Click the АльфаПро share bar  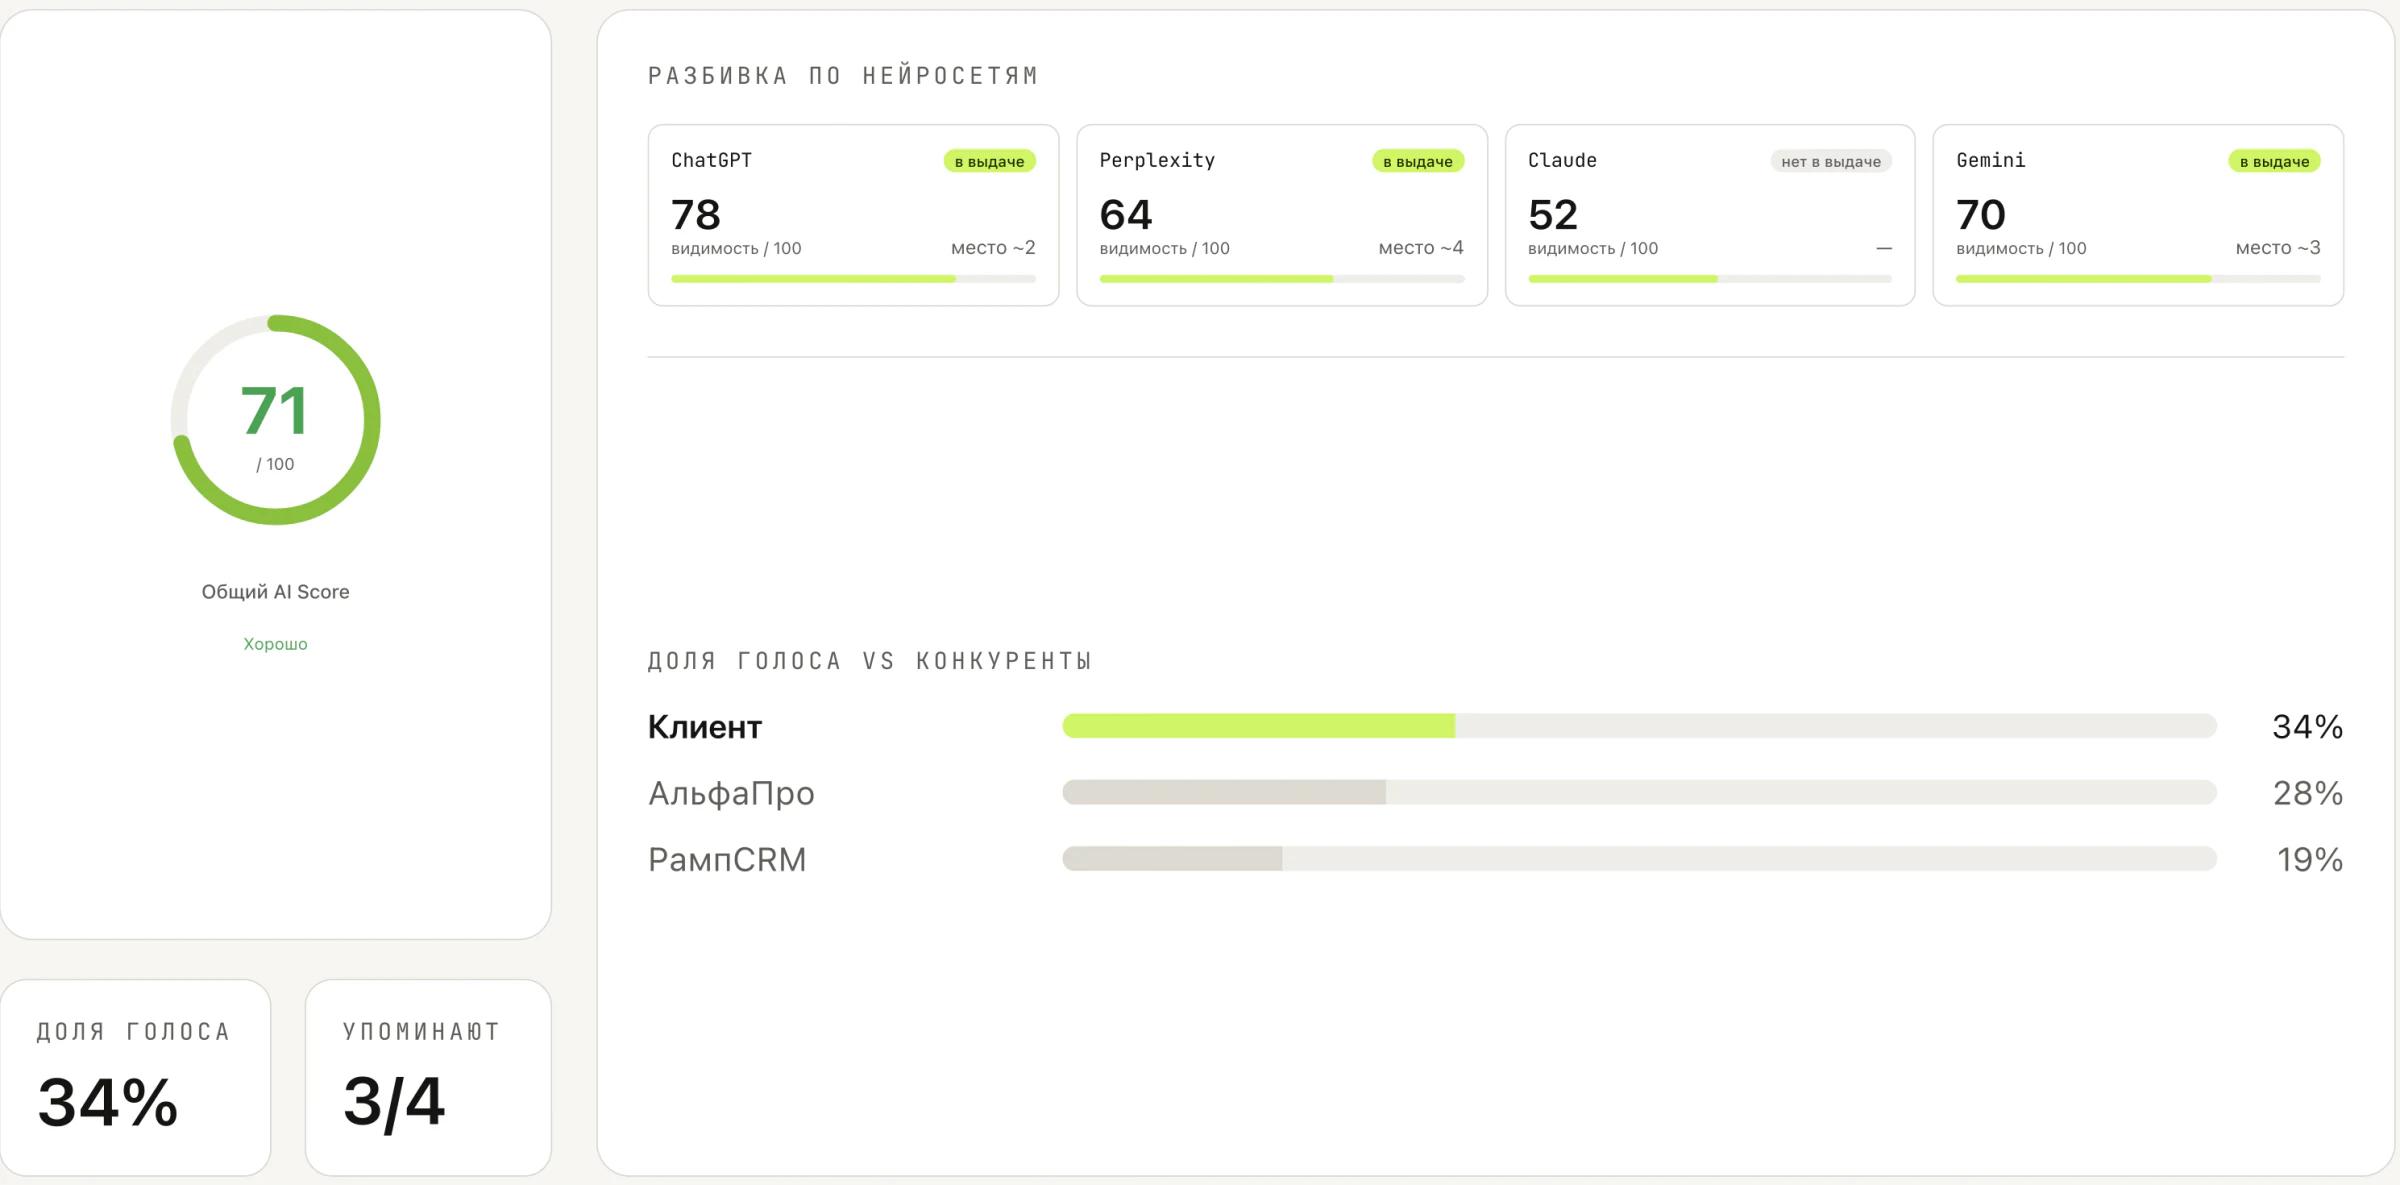click(1640, 793)
